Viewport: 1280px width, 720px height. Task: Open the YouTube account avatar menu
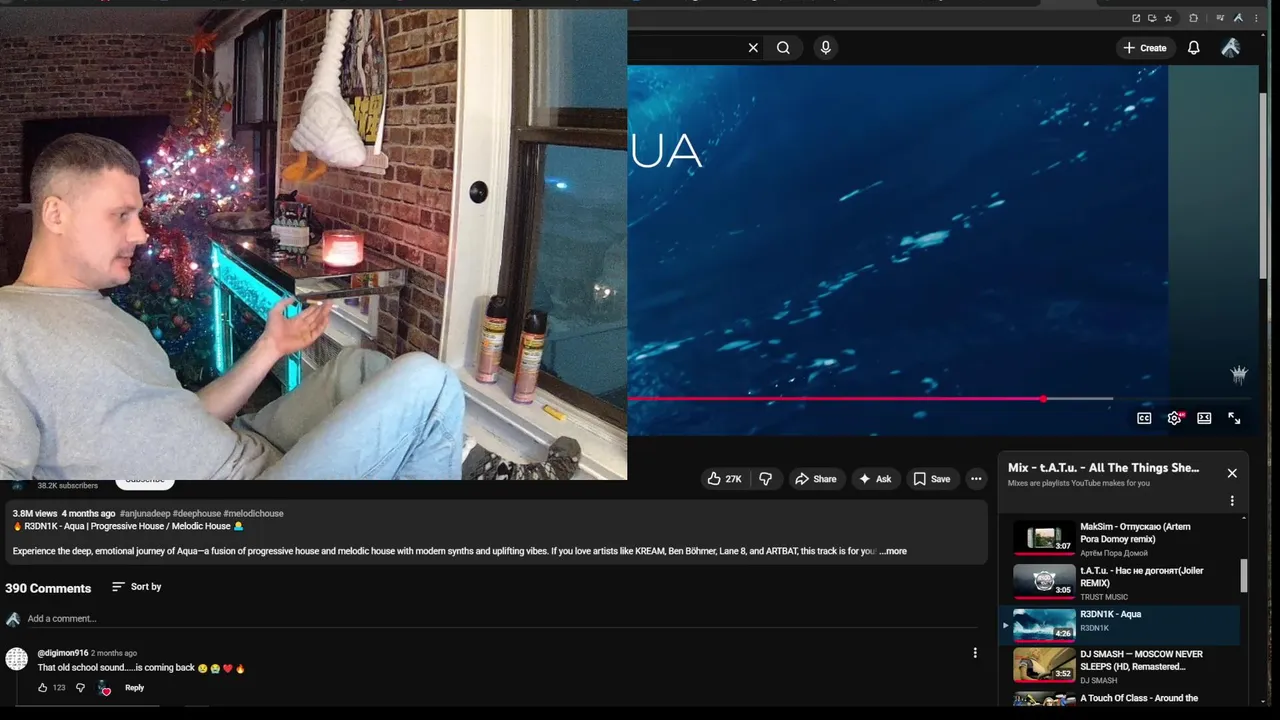(x=1231, y=47)
